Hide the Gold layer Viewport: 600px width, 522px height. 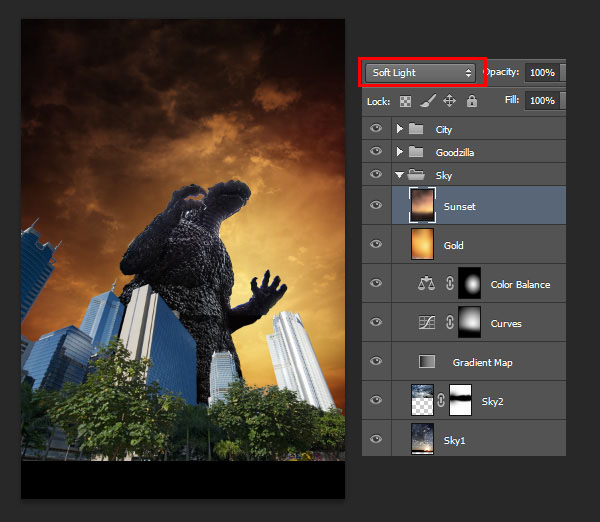(376, 244)
